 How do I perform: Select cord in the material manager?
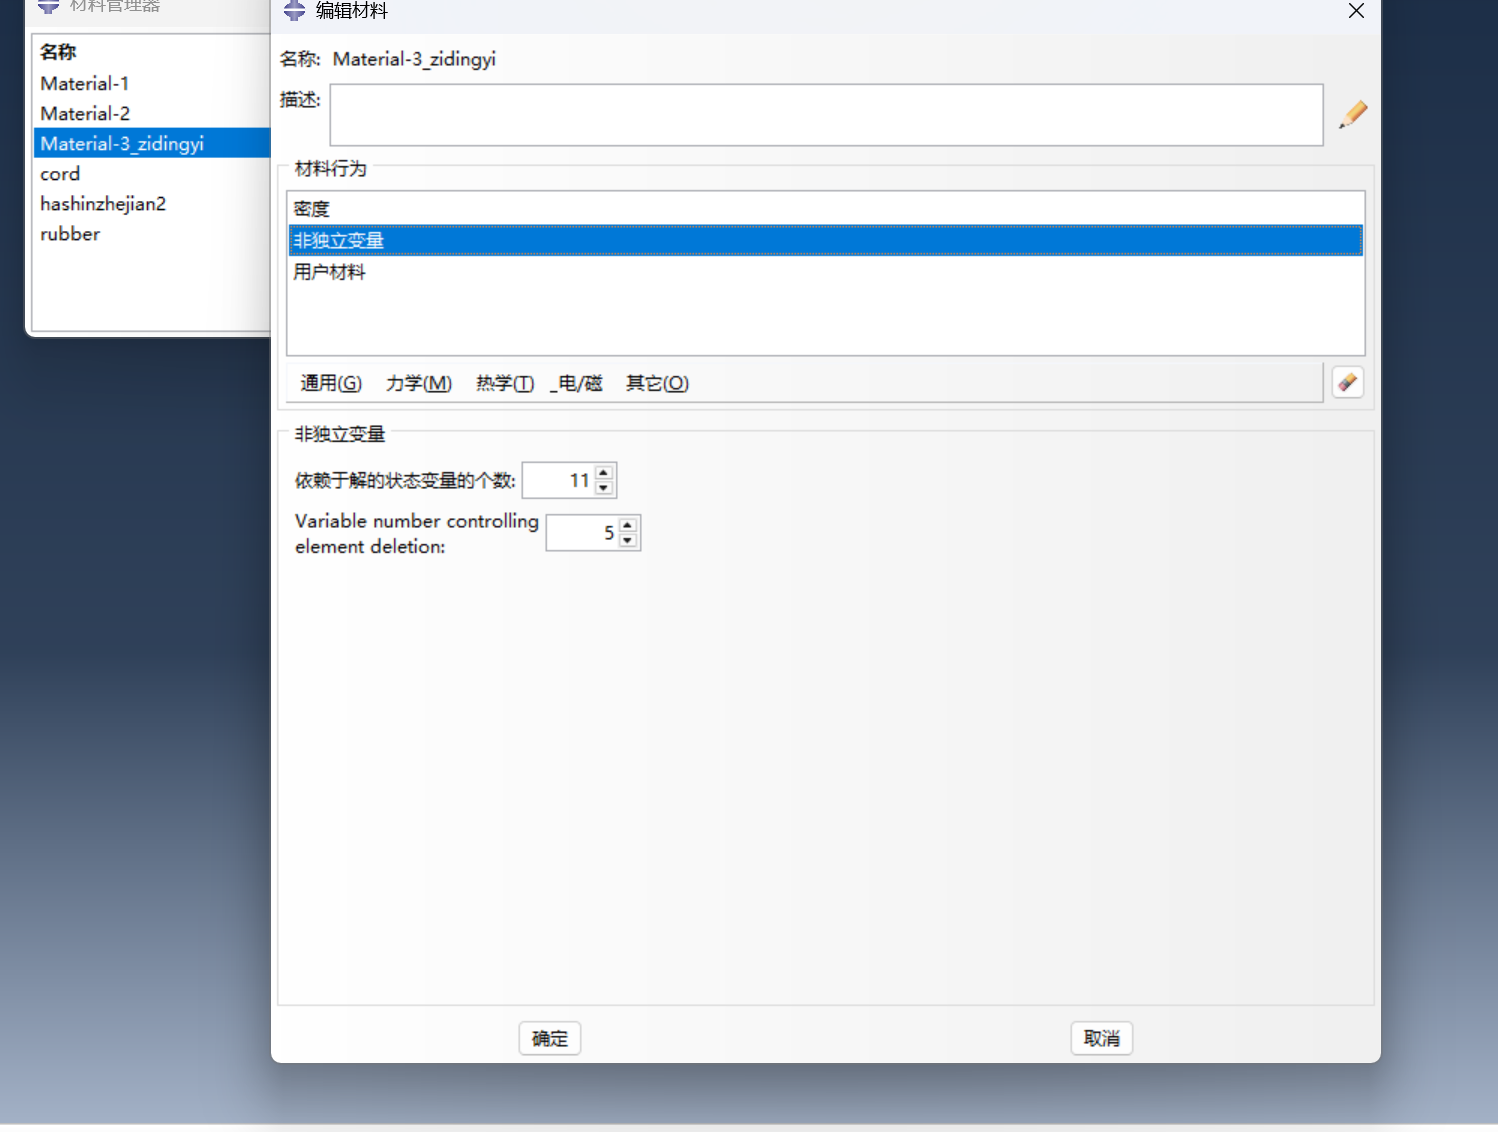pos(152,173)
